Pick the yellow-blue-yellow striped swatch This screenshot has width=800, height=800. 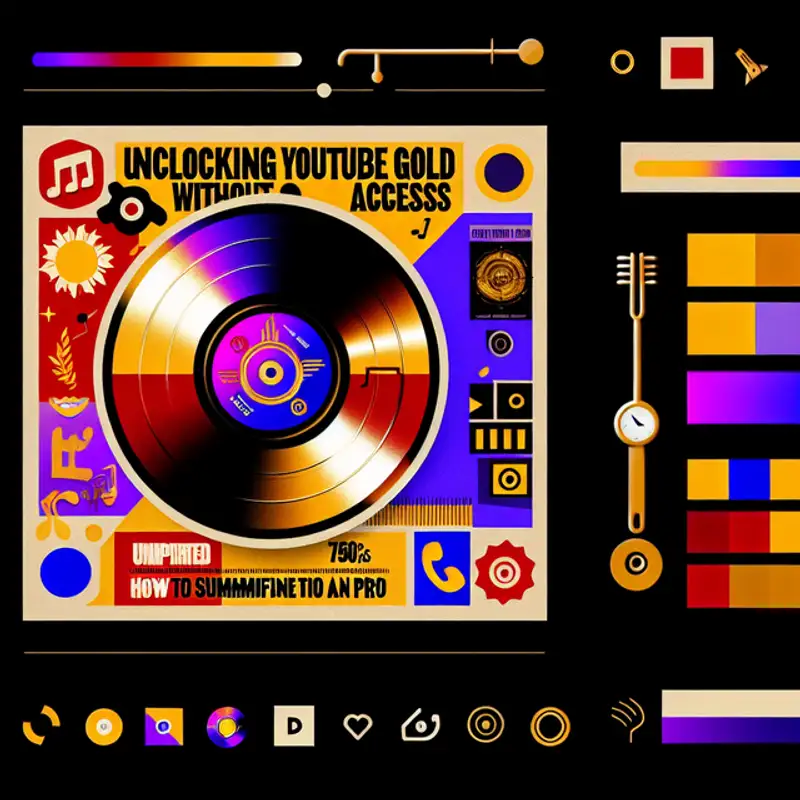[743, 479]
